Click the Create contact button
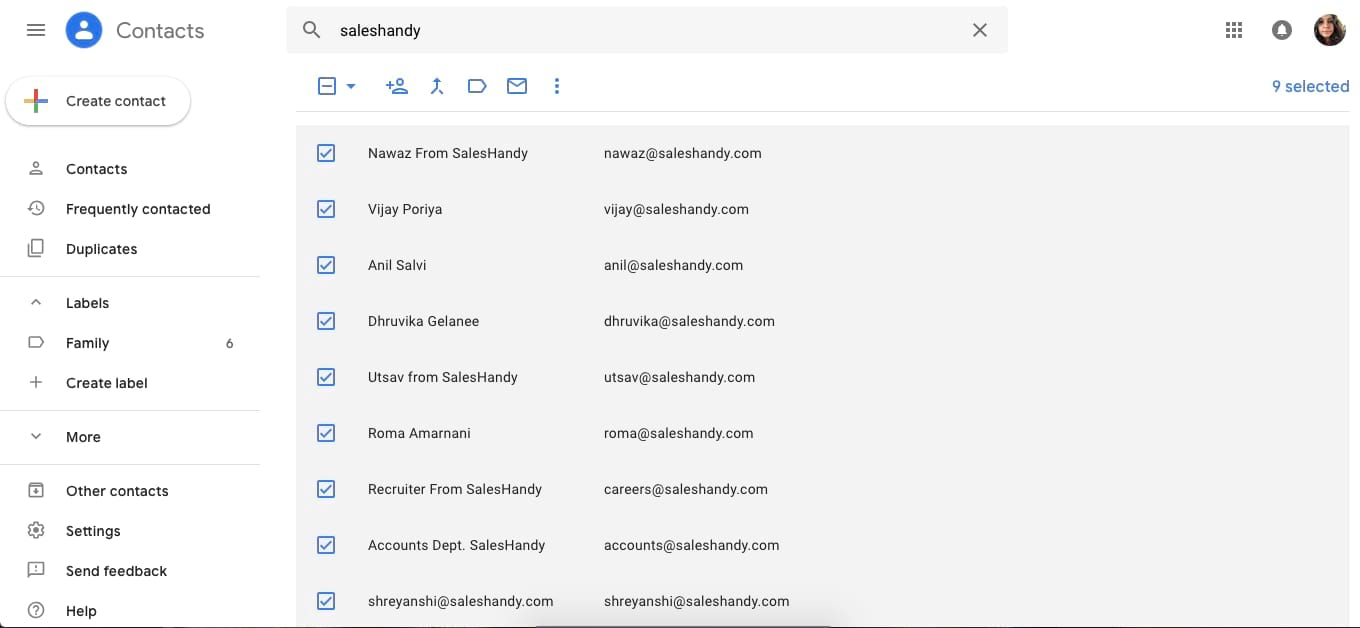Viewport: 1360px width, 628px height. point(98,101)
